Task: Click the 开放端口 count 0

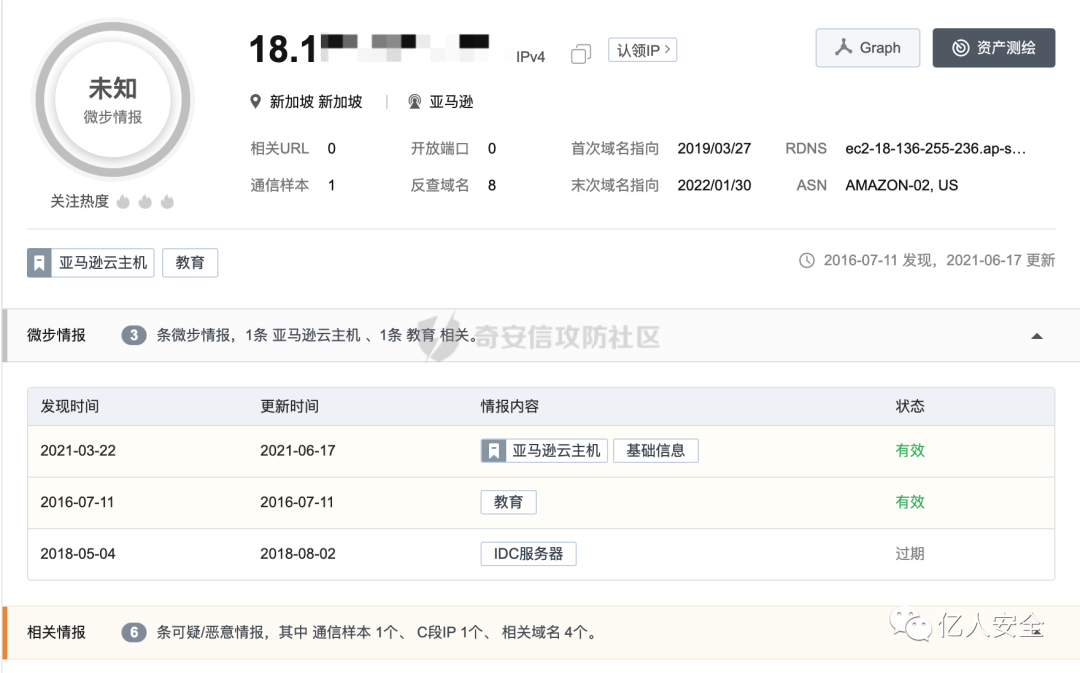Action: click(492, 149)
